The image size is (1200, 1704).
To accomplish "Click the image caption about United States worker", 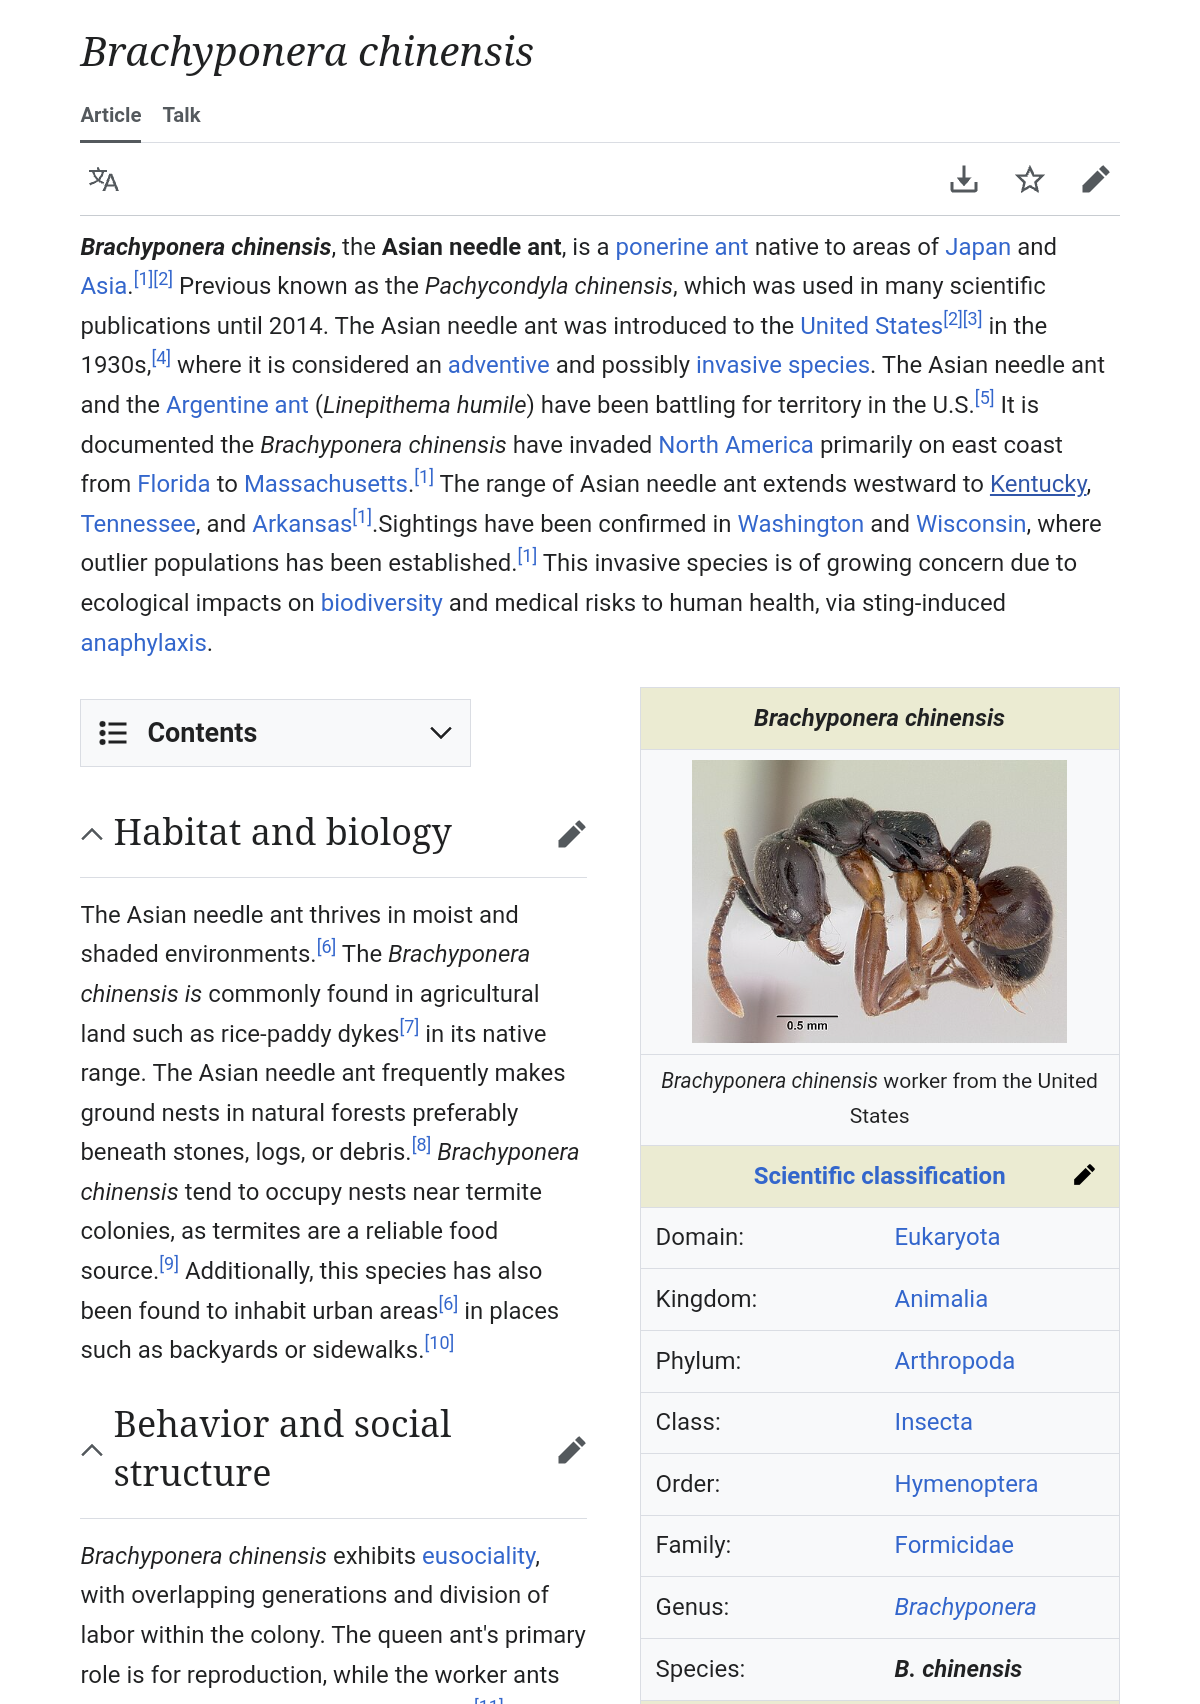I will coord(879,1098).
